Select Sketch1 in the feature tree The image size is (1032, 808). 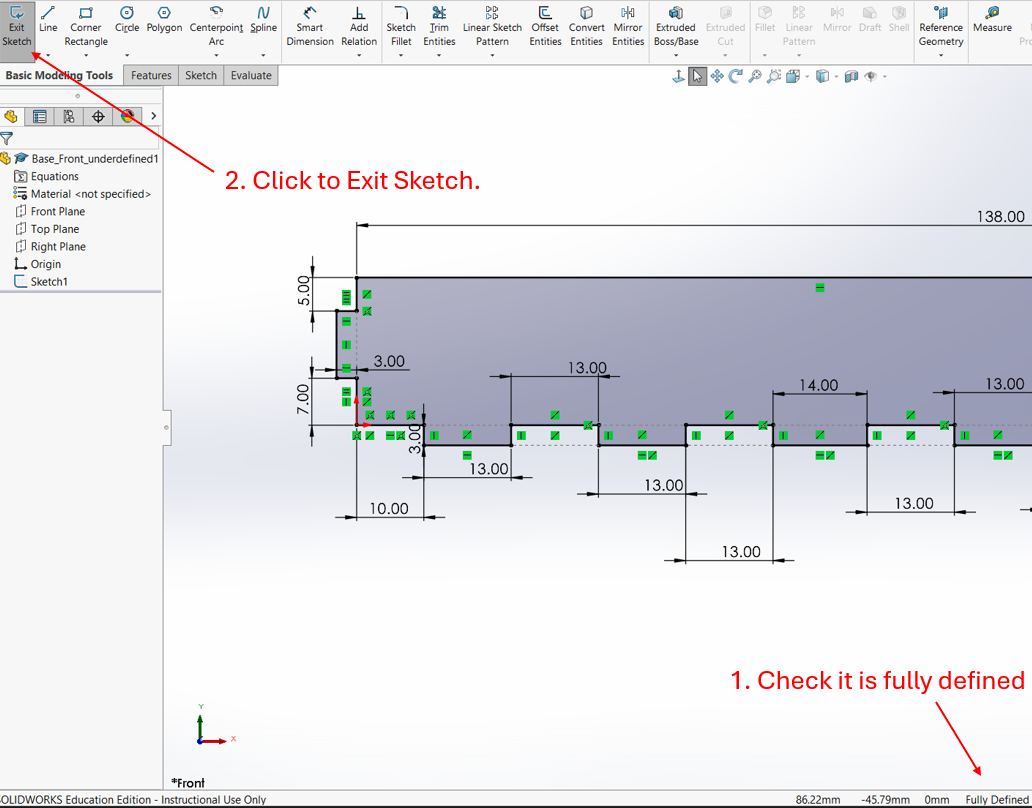coord(49,282)
